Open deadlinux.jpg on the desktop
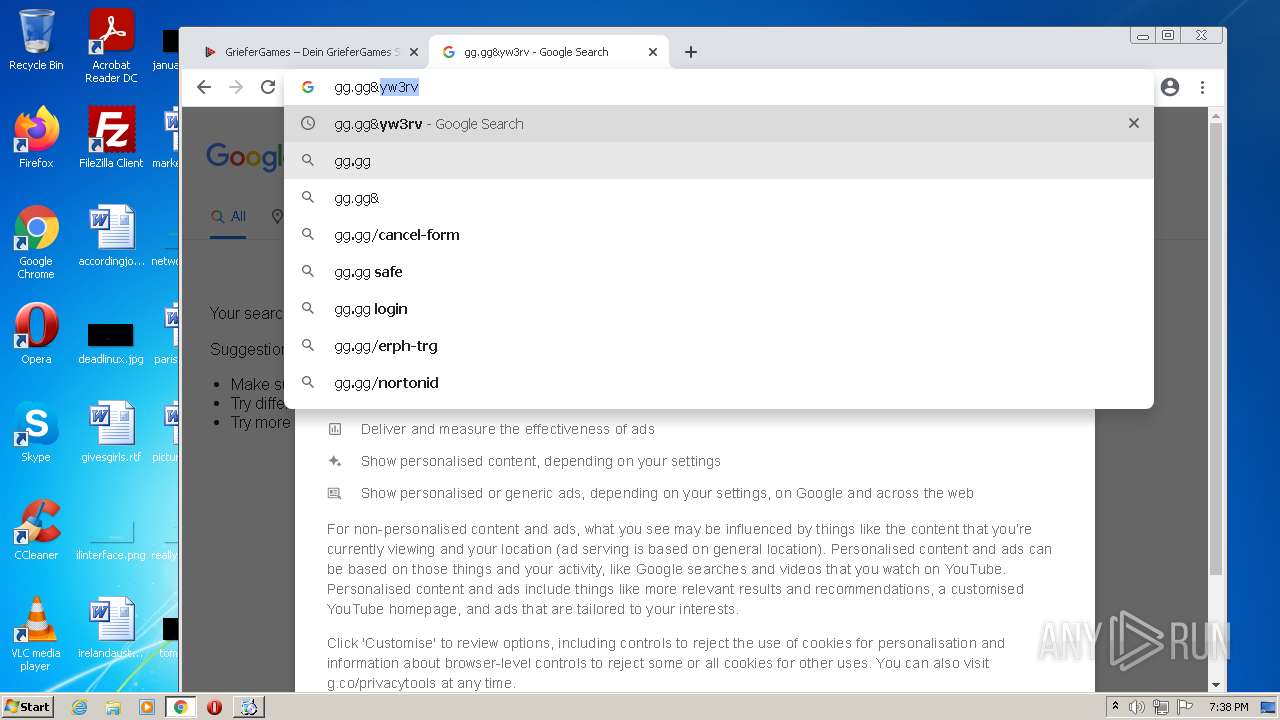 (x=111, y=343)
